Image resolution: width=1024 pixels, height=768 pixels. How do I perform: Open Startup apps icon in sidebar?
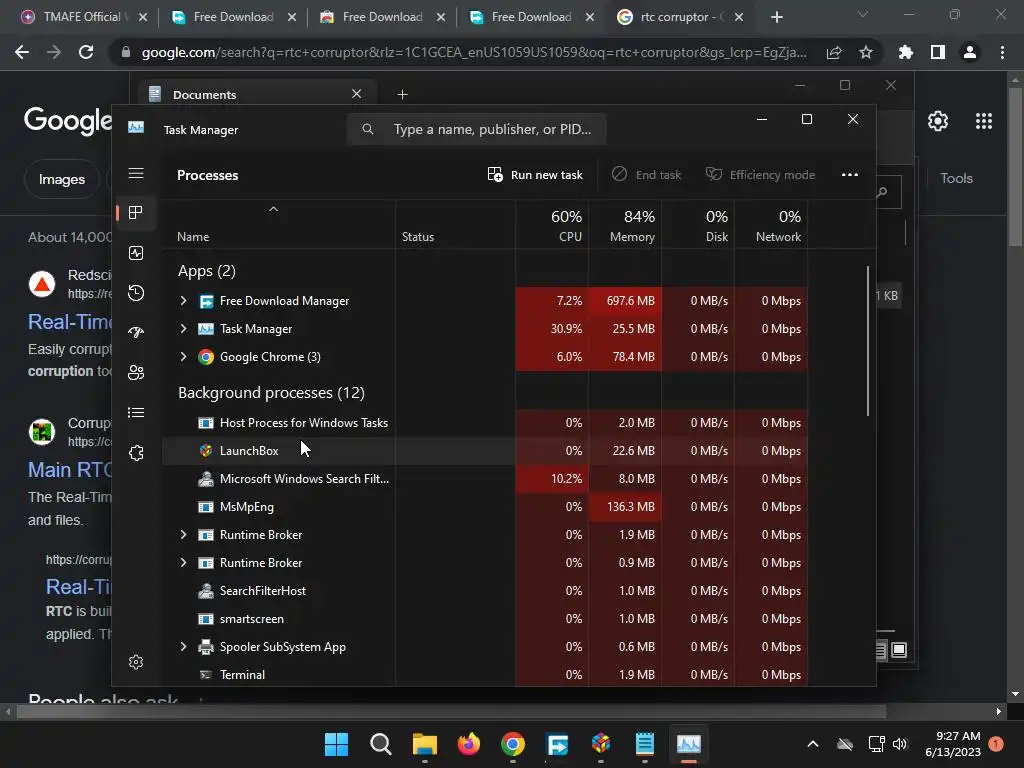(136, 332)
